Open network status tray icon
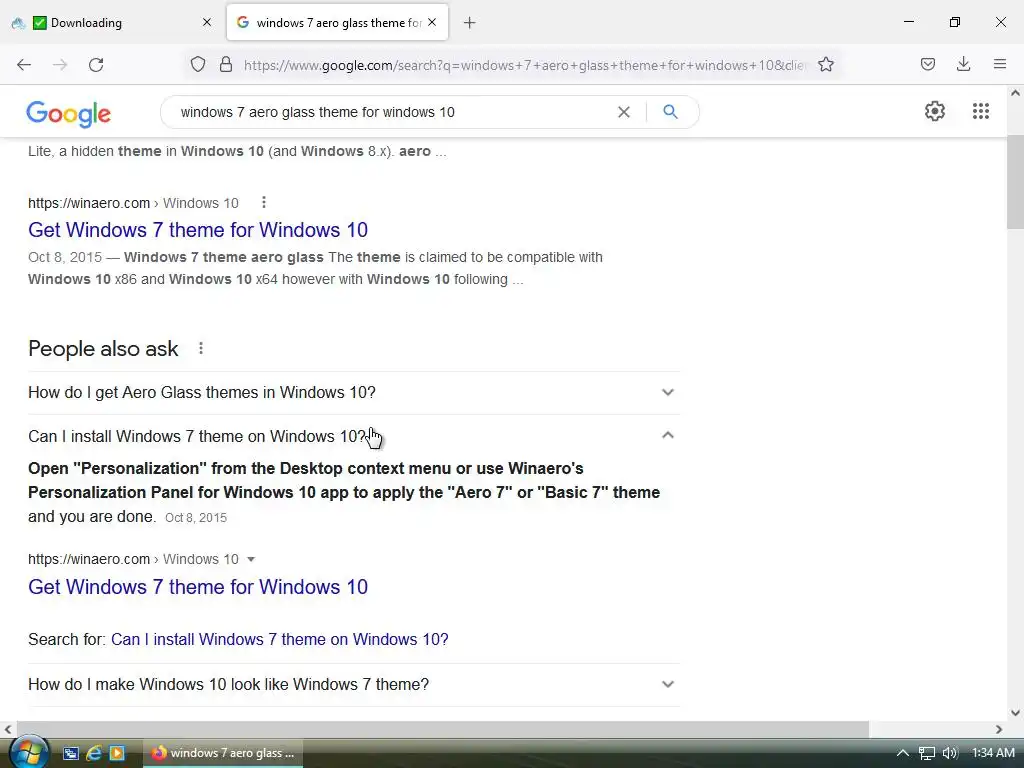 coord(927,753)
